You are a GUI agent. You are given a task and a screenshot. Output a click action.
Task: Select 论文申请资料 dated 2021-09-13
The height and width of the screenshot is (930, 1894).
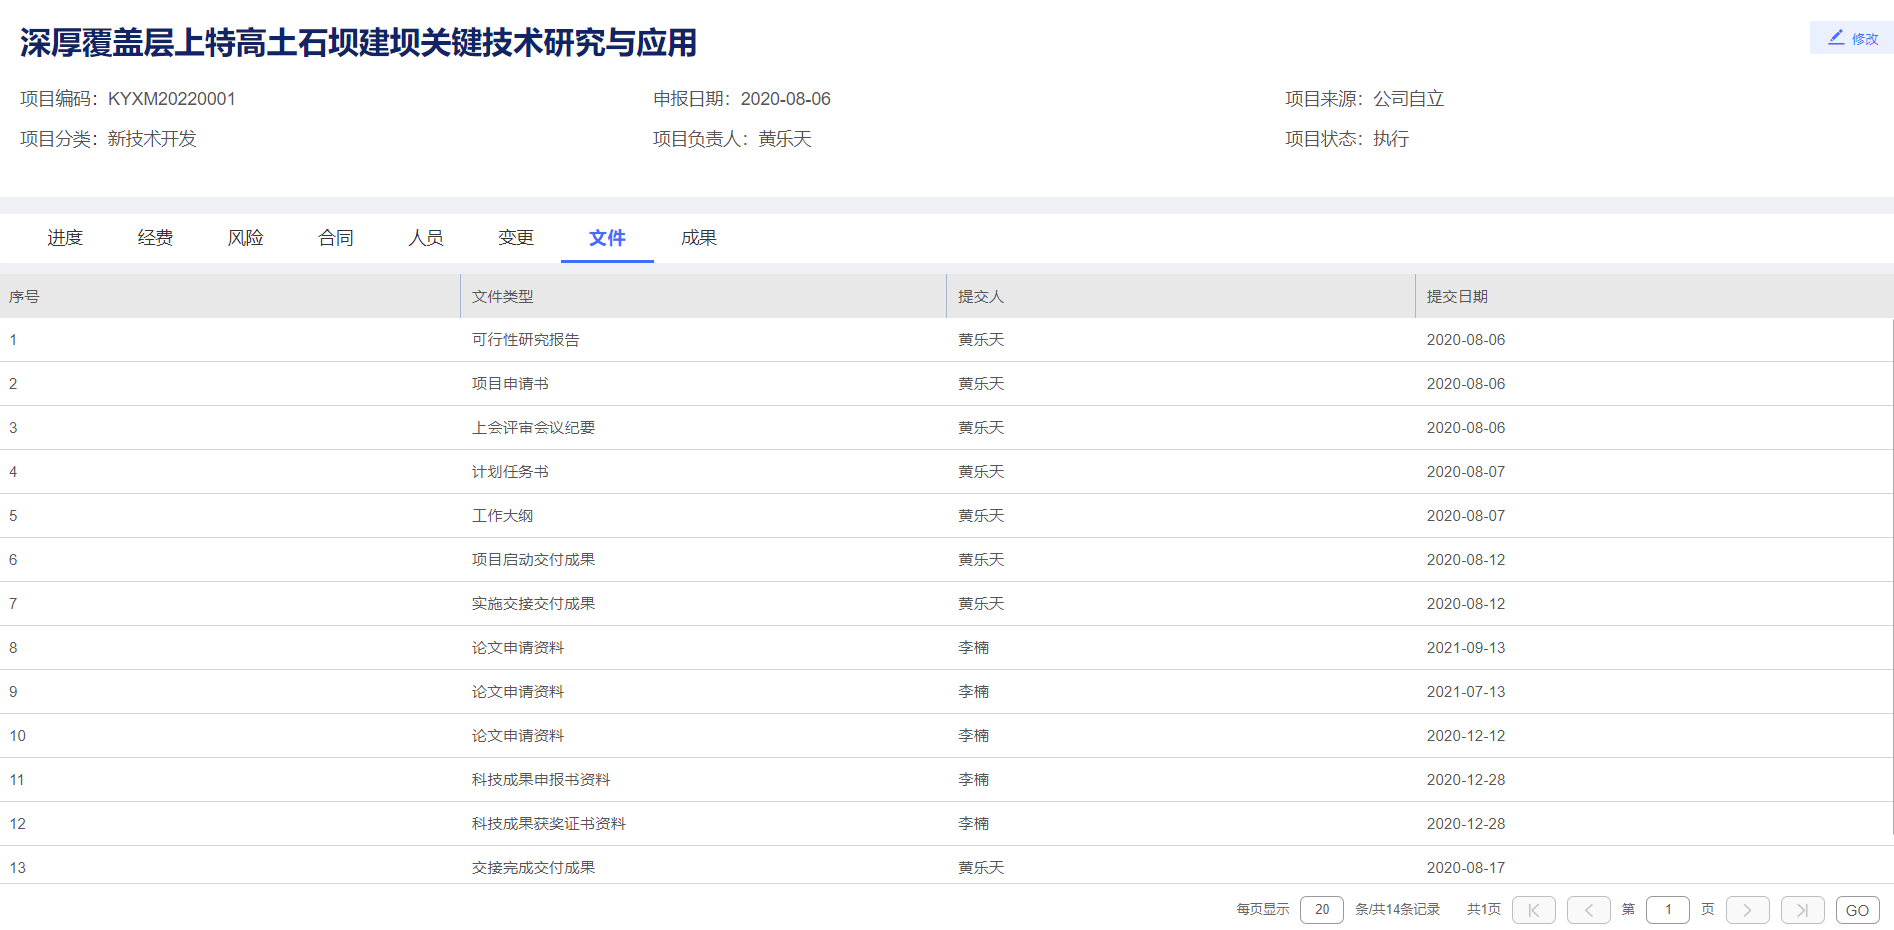tap(946, 648)
